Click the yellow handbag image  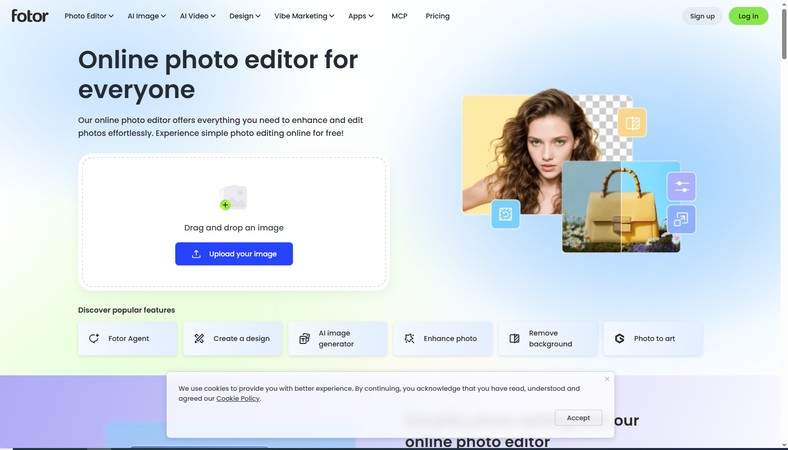[x=621, y=207]
